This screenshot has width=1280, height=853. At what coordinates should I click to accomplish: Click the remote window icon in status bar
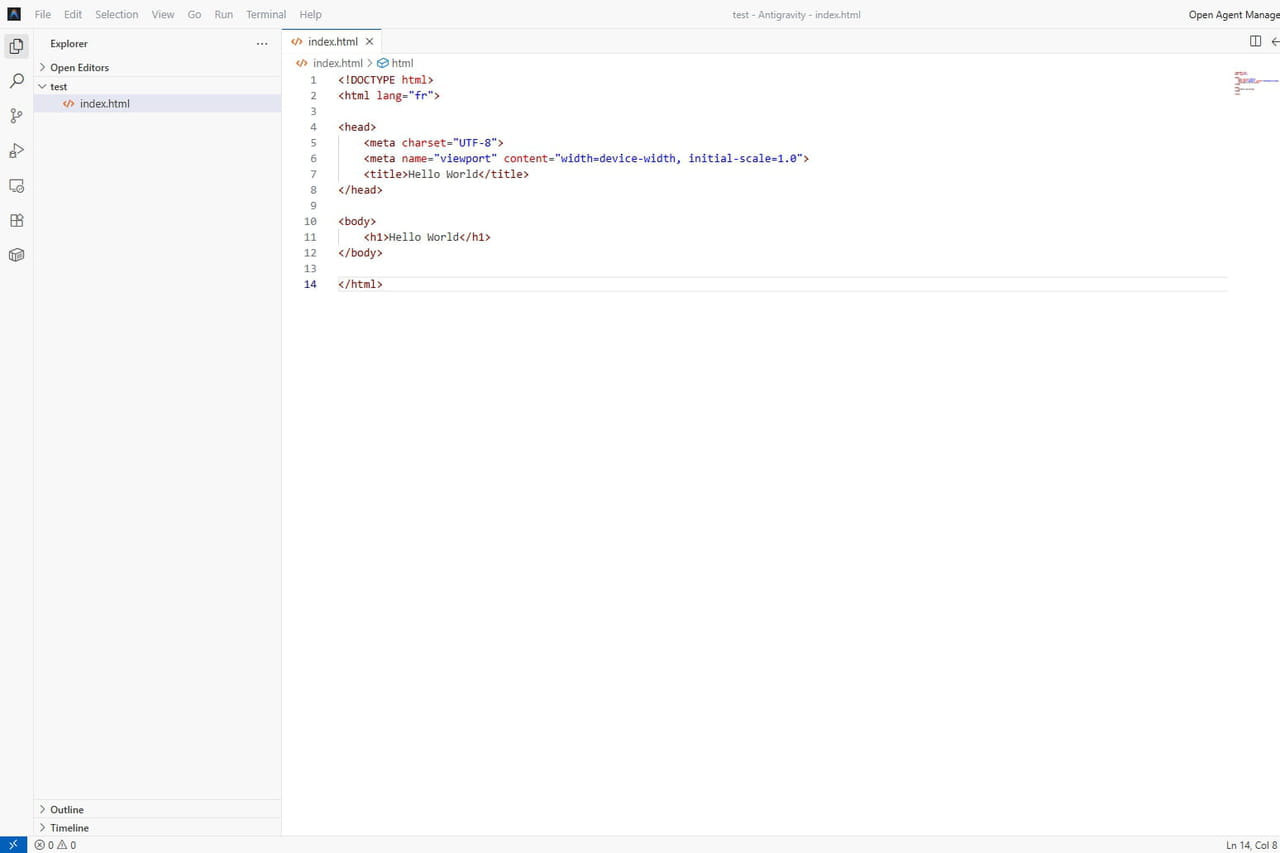pos(13,845)
